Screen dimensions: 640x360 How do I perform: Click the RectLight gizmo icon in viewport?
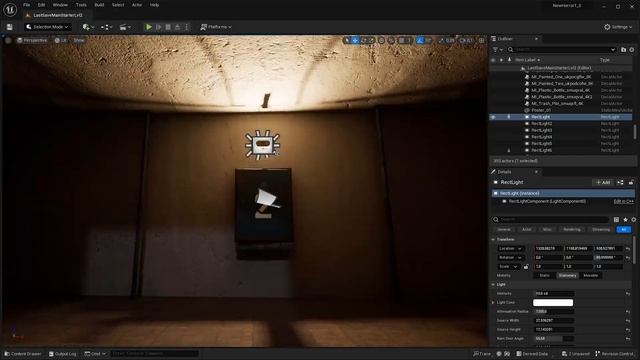click(262, 144)
